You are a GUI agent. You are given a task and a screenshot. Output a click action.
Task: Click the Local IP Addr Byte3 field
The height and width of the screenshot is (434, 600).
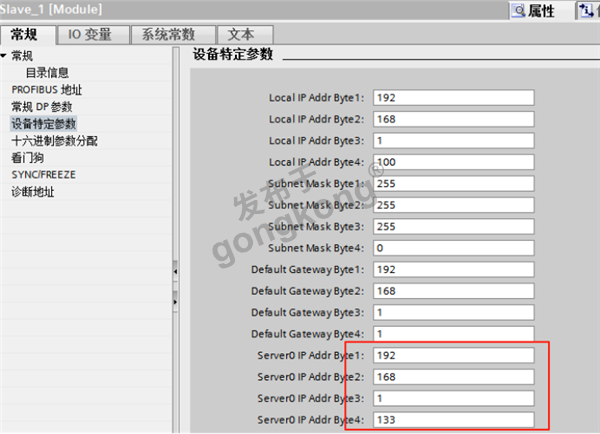pos(453,140)
